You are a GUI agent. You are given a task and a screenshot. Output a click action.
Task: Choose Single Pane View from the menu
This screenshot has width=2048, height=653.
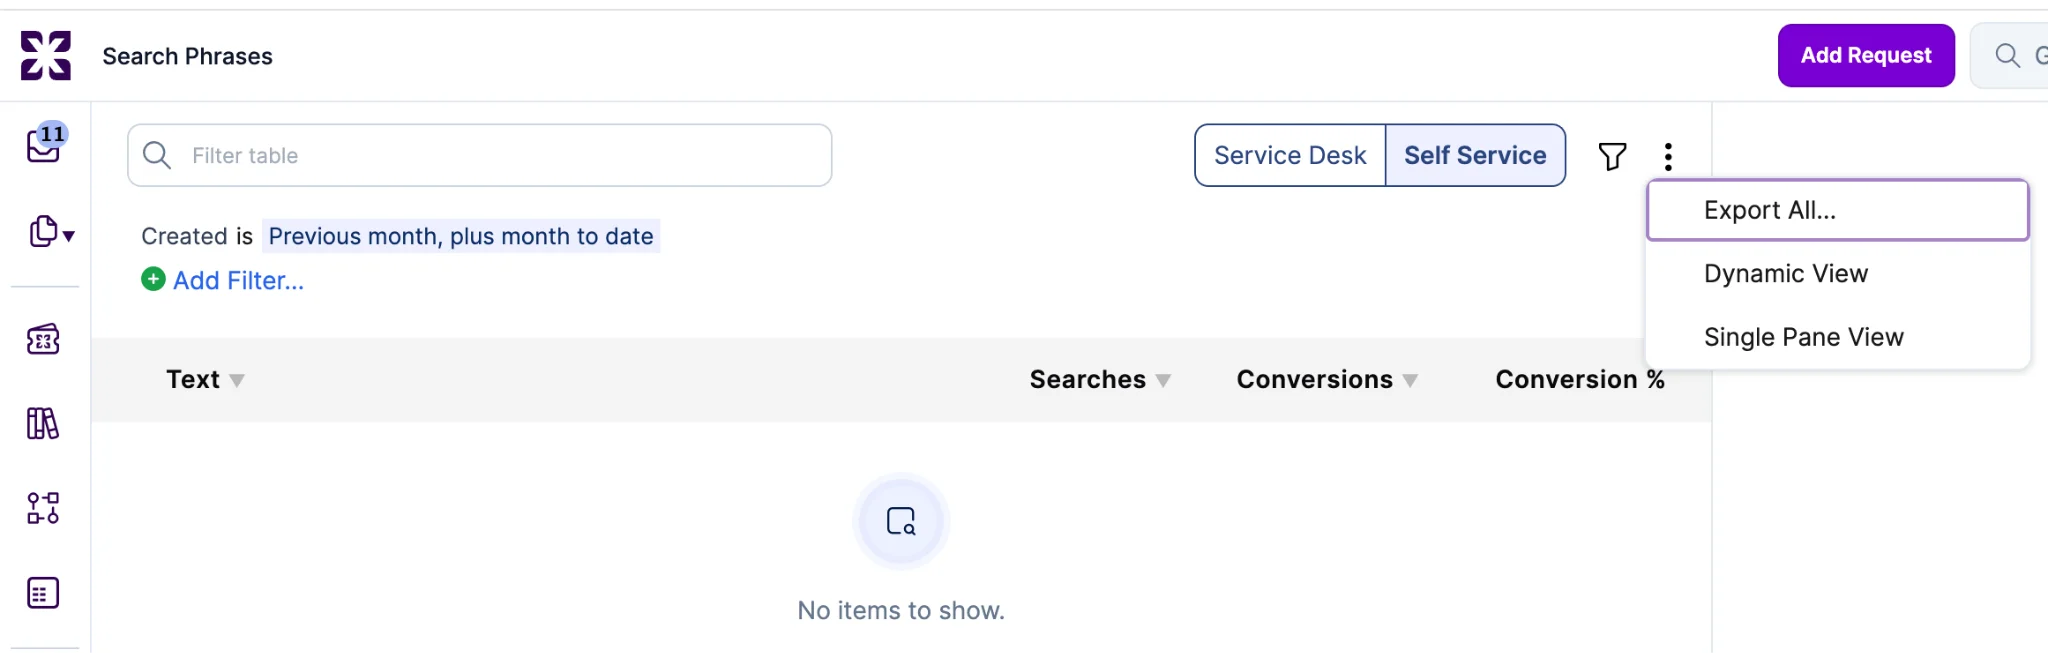pyautogui.click(x=1803, y=337)
